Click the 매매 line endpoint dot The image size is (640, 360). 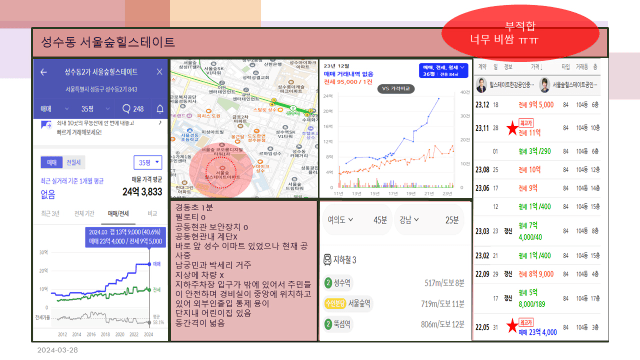(149, 264)
